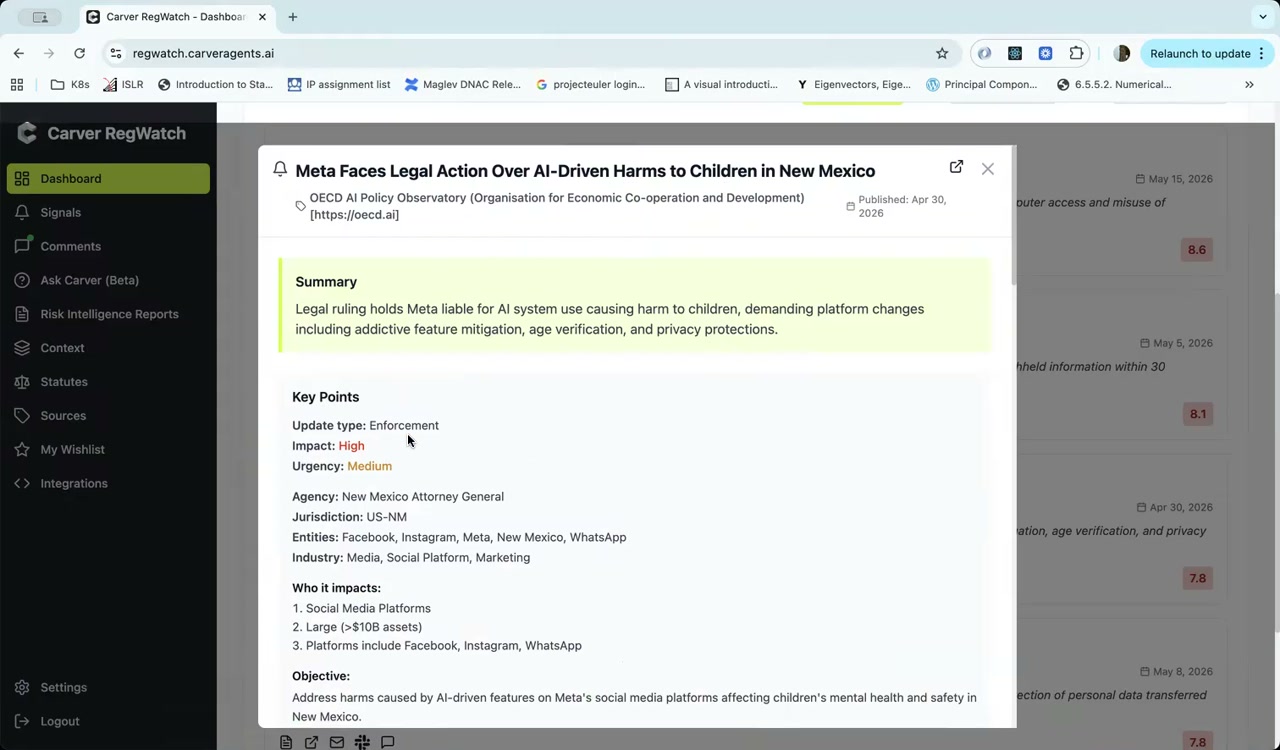Click Relaunch to update button
The width and height of the screenshot is (1280, 750).
tap(1200, 53)
